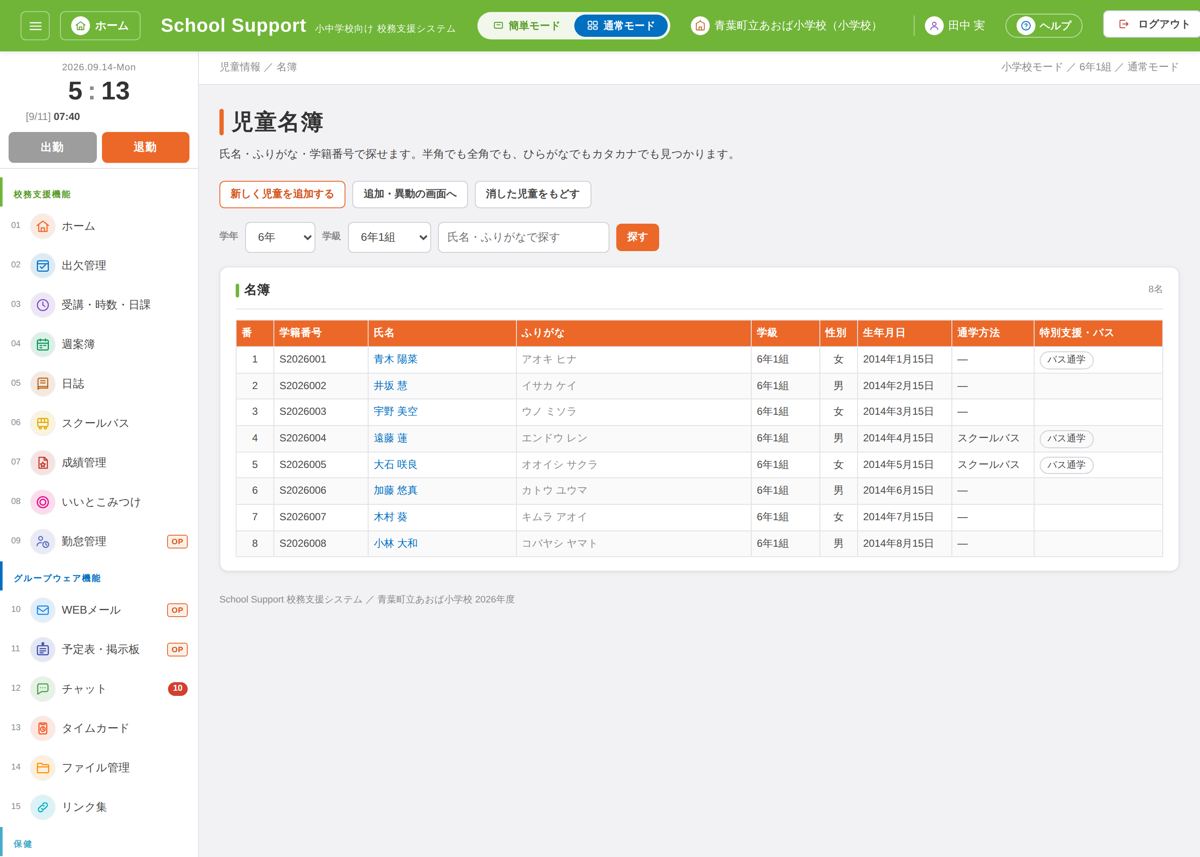Click the orange 探す search button
Viewport: 1200px width, 857px height.
coord(637,237)
